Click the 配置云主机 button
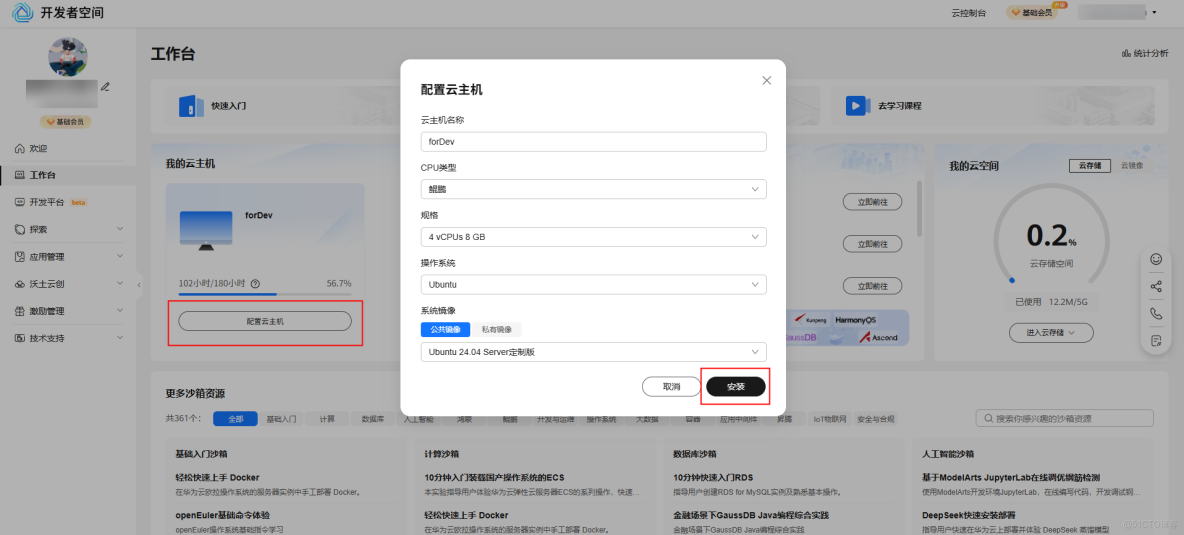 (x=265, y=321)
